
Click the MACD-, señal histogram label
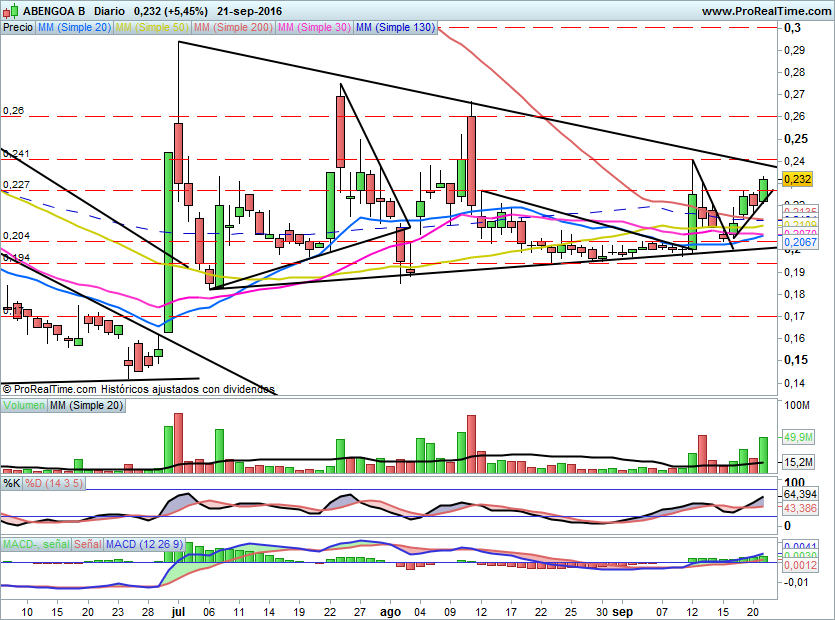35,544
